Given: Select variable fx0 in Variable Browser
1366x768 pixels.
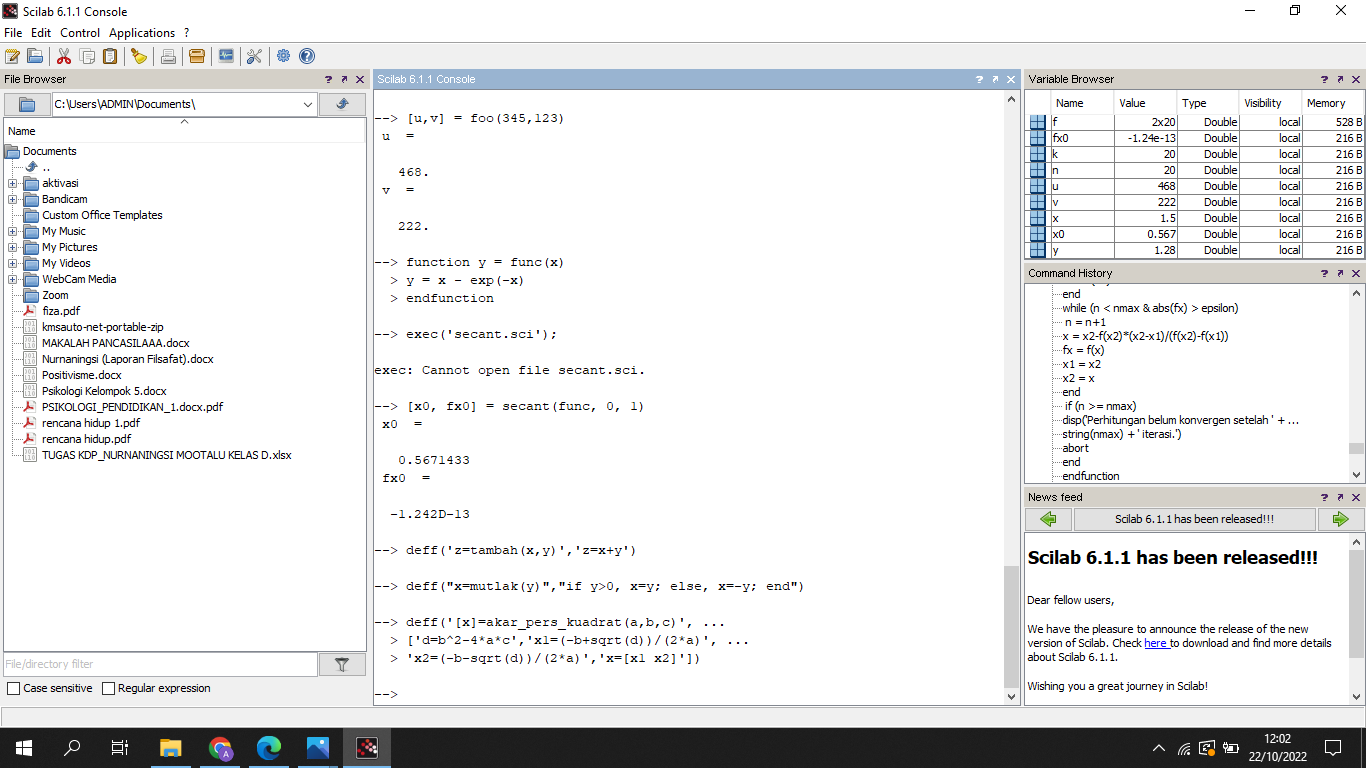Looking at the screenshot, I should point(1195,138).
